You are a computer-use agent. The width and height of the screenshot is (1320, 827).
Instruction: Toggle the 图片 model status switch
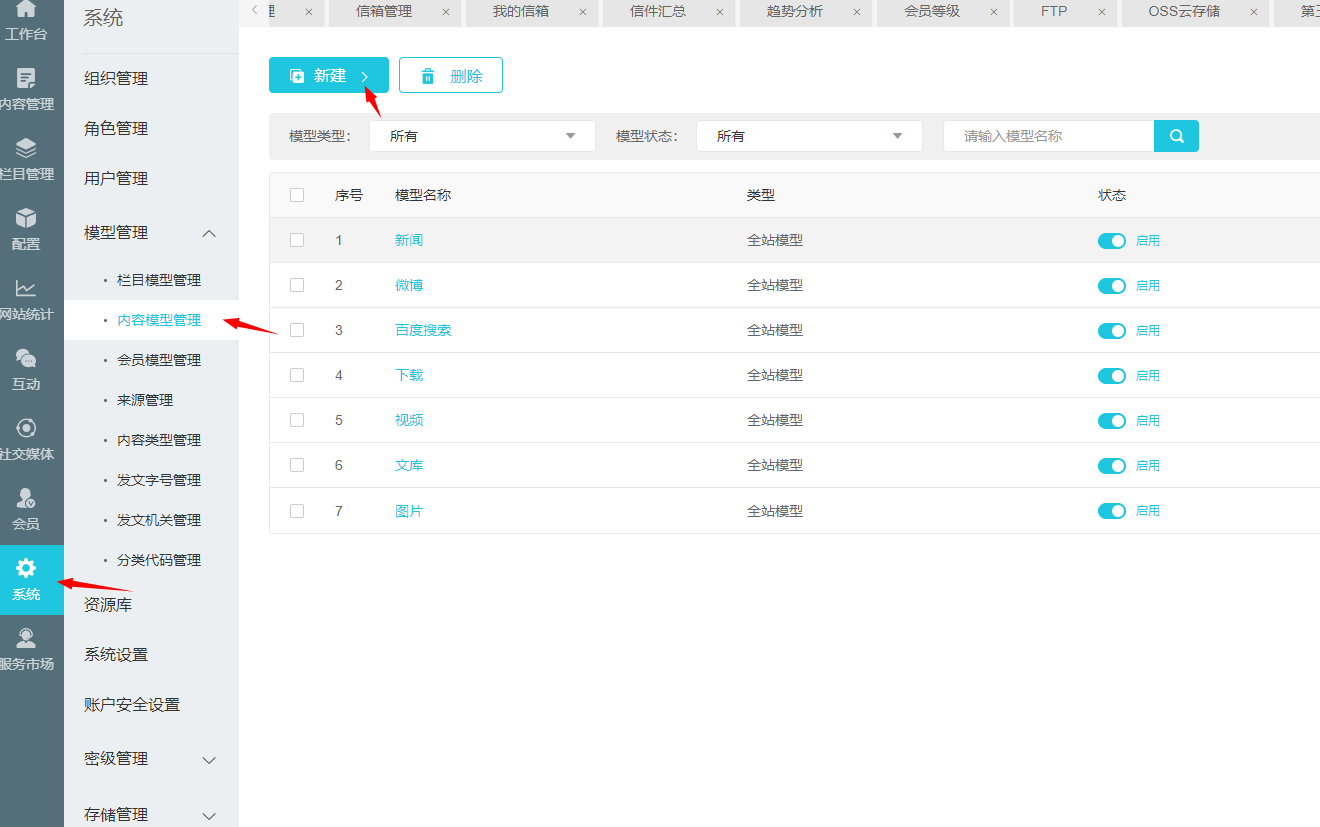point(1111,511)
